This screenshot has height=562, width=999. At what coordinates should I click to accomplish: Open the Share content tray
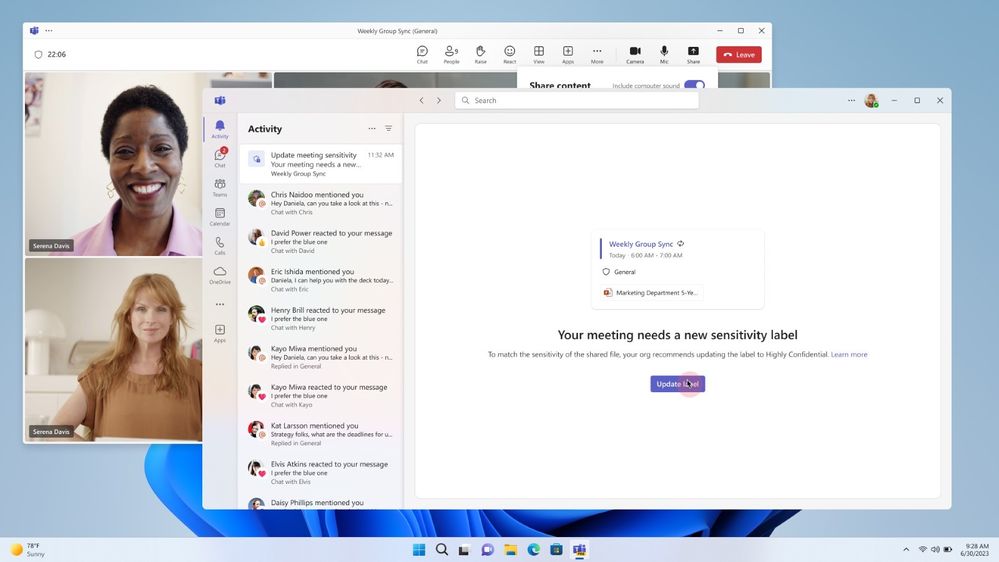point(693,54)
